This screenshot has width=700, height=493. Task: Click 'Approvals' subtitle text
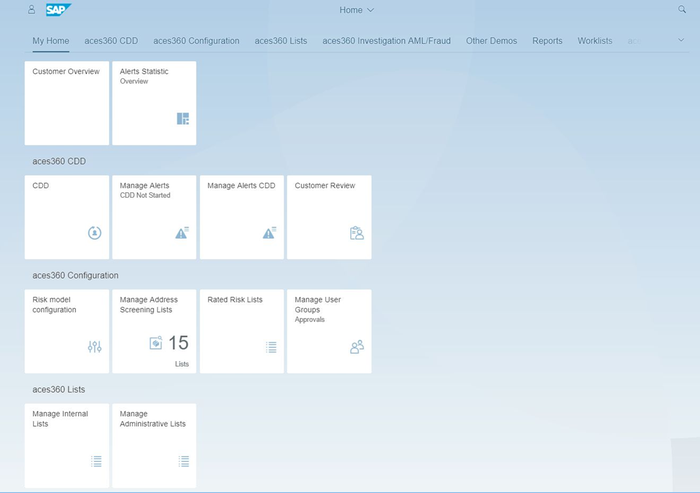309,320
